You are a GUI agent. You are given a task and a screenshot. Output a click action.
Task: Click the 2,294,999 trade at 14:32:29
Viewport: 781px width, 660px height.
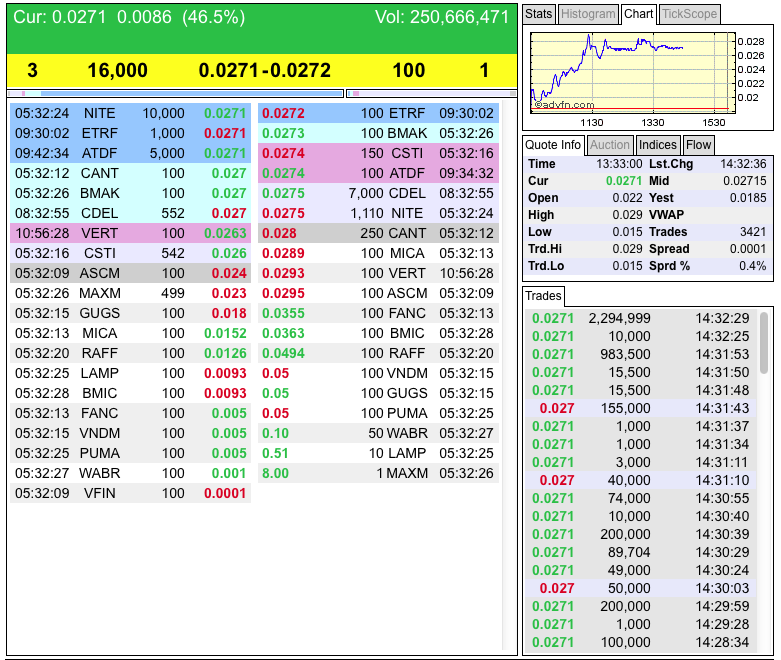(641, 318)
